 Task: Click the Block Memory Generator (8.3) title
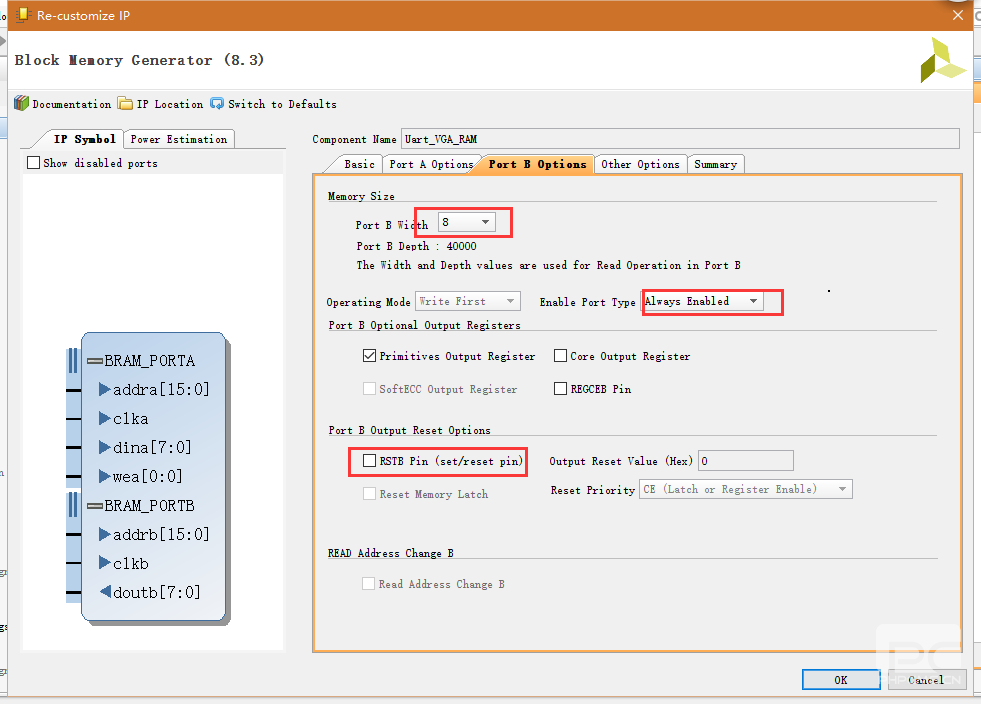pyautogui.click(x=139, y=60)
